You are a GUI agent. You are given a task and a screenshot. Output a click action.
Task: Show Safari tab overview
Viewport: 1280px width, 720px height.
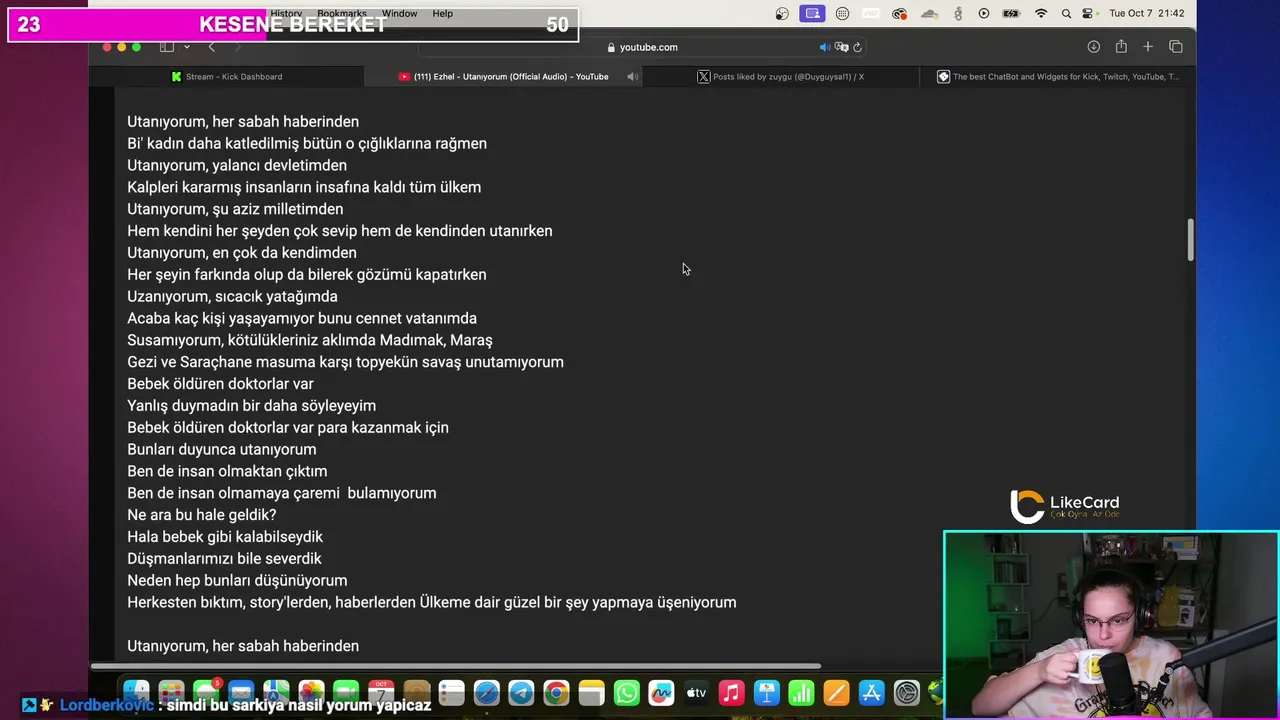(1176, 47)
